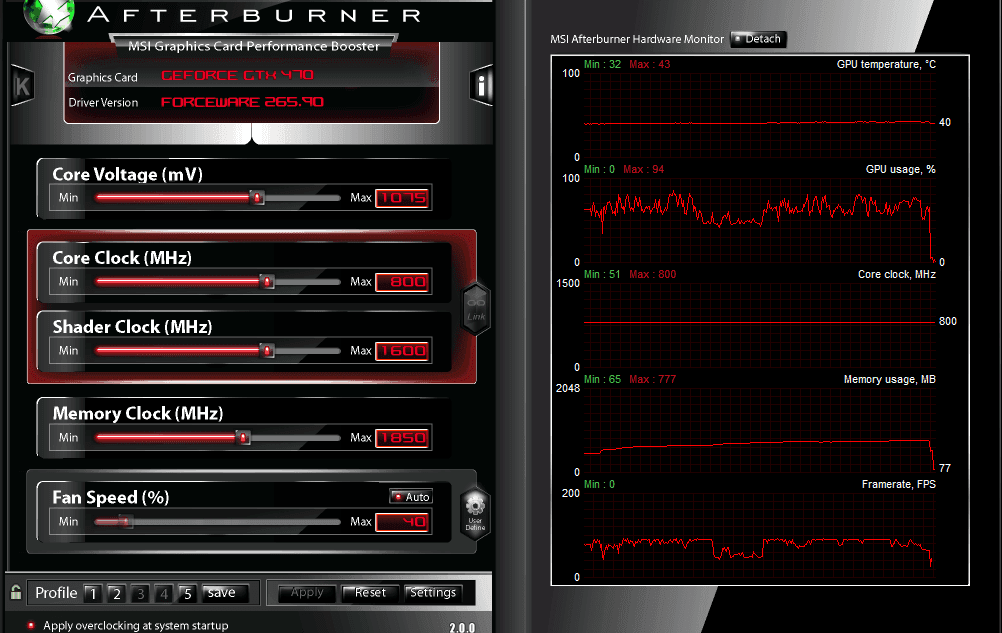The image size is (1002, 633).
Task: Select Profile slot 2
Action: [x=116, y=593]
